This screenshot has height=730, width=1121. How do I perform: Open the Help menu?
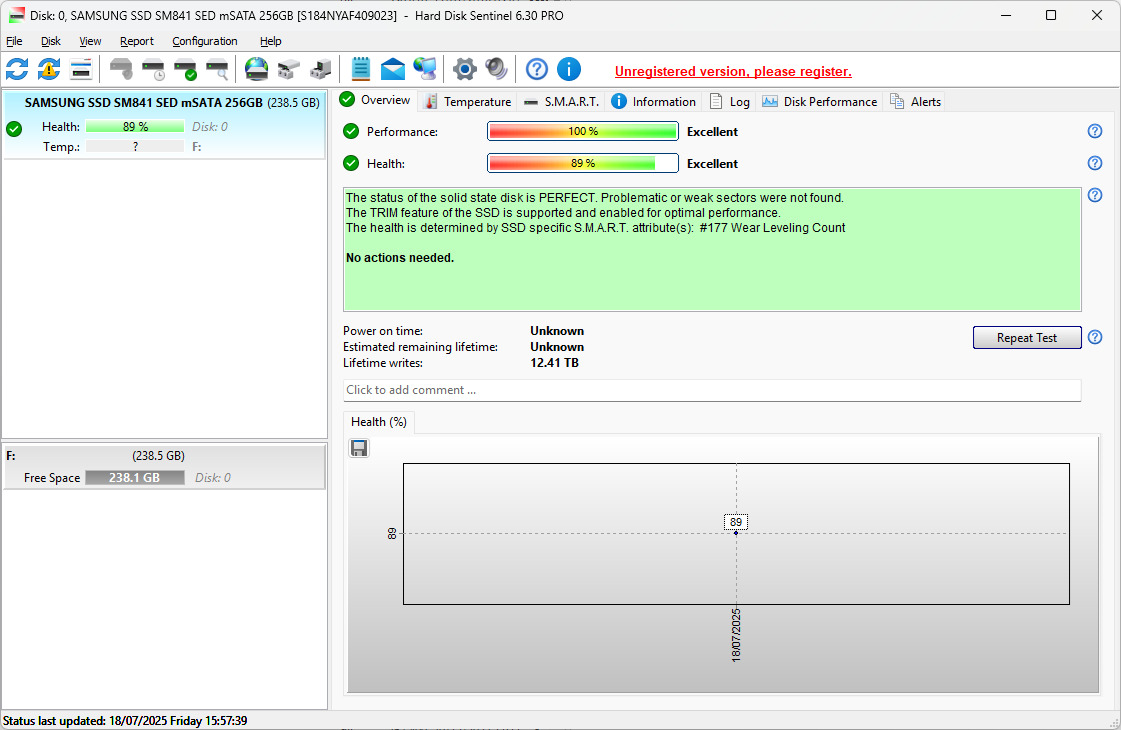(270, 41)
